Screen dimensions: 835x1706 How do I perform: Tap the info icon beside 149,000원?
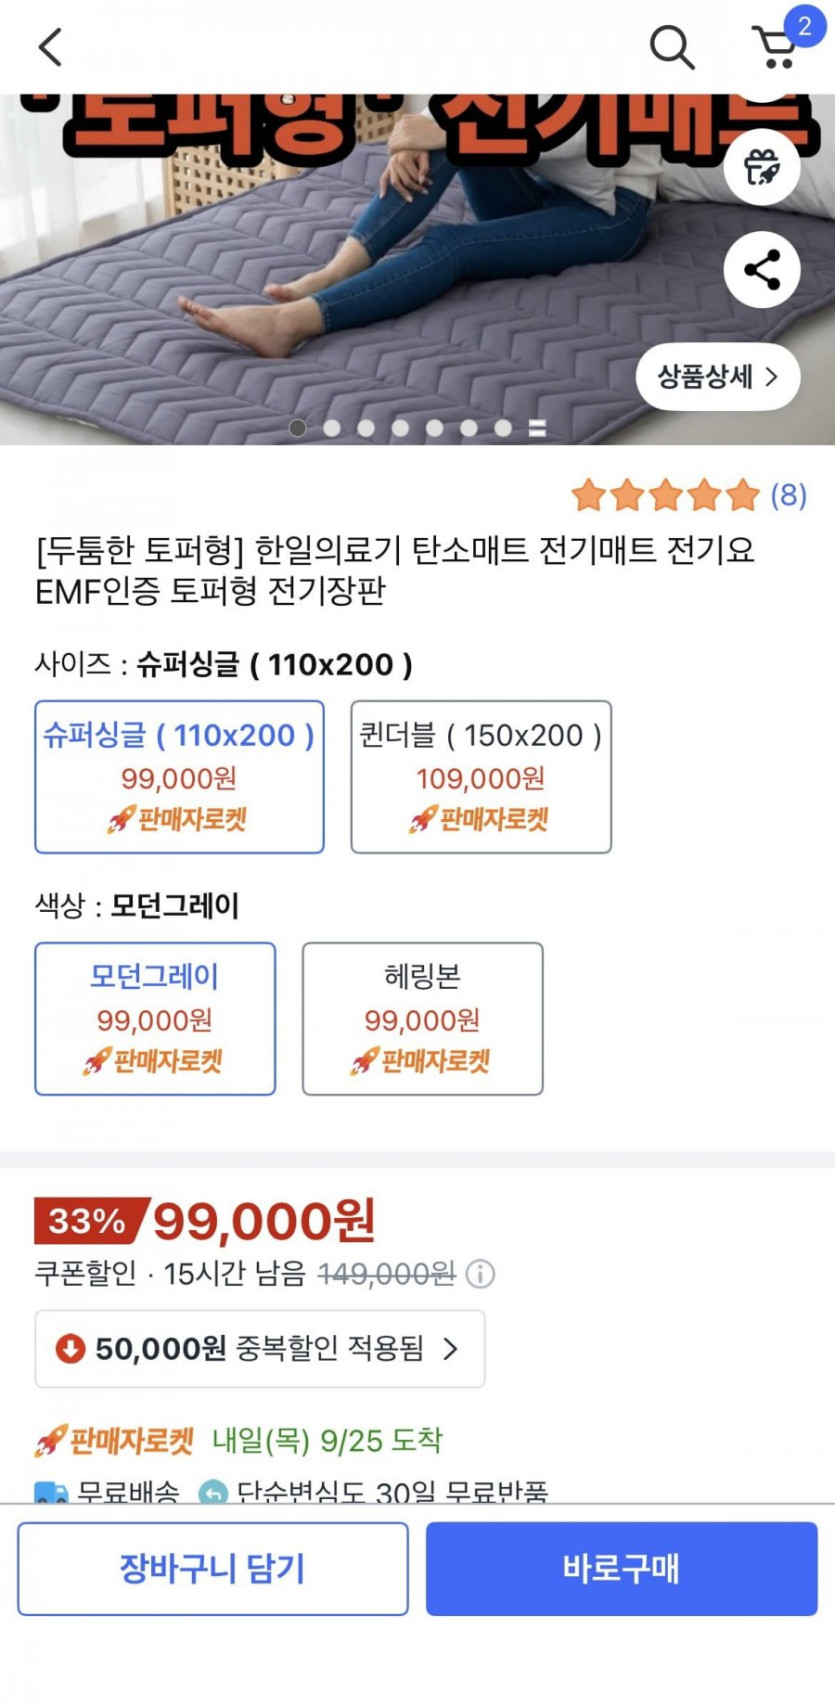(x=480, y=1274)
